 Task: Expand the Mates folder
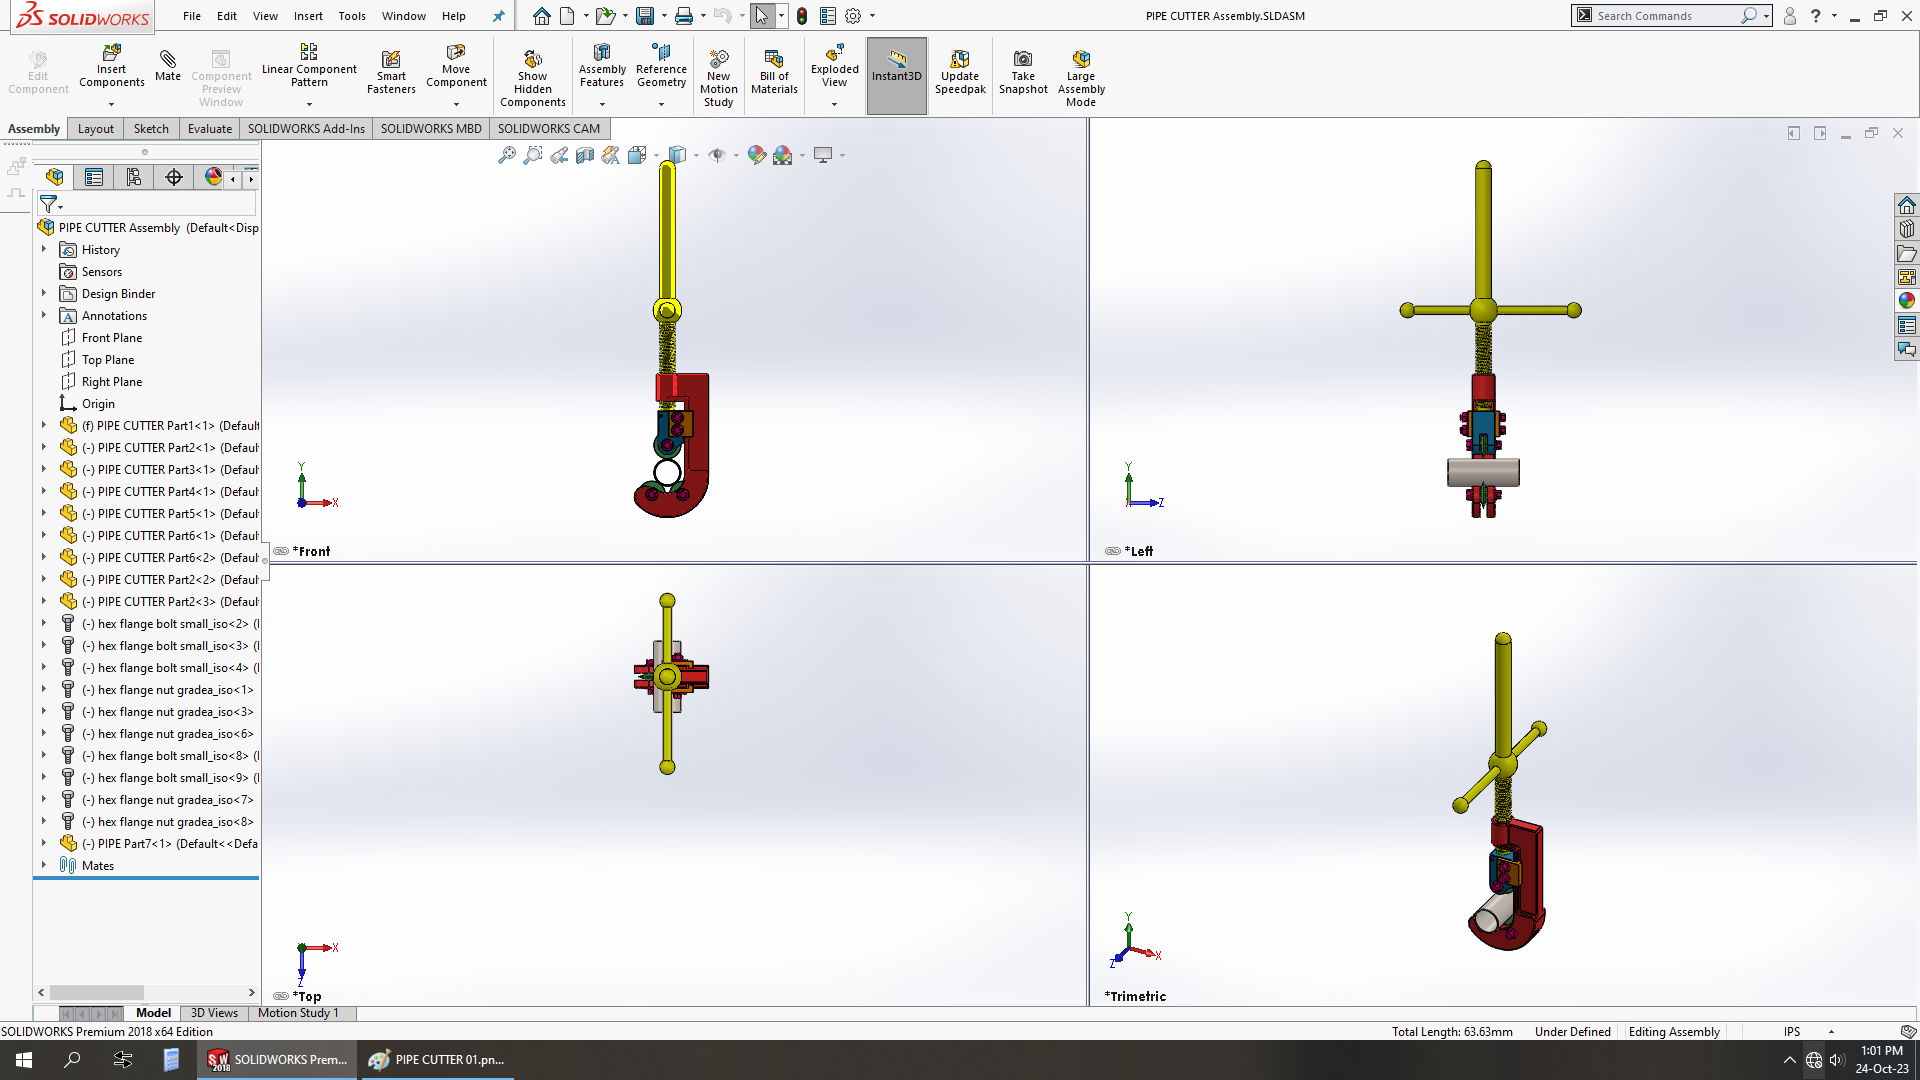(x=44, y=866)
